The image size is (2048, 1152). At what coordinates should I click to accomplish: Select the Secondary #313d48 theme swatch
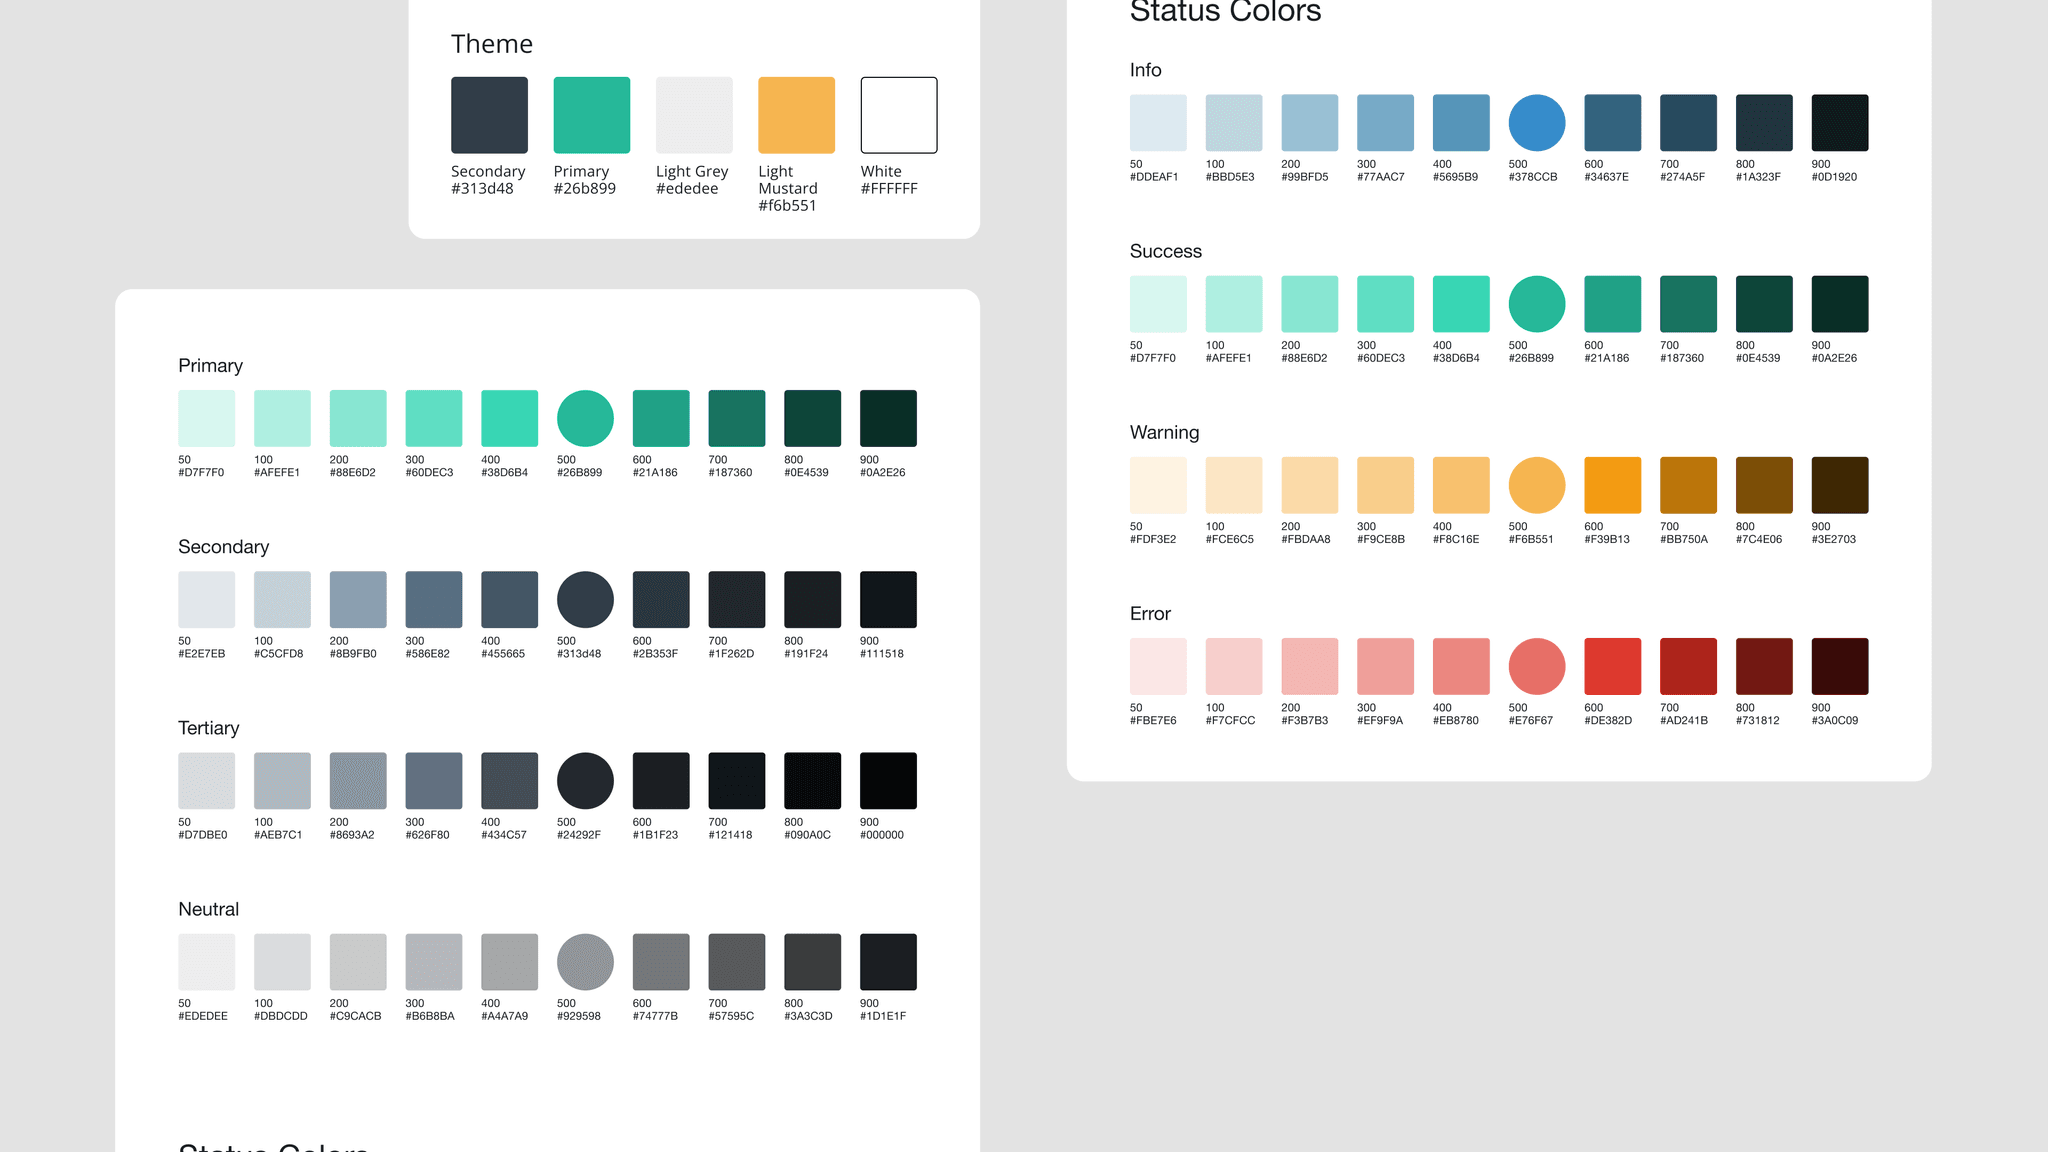489,114
